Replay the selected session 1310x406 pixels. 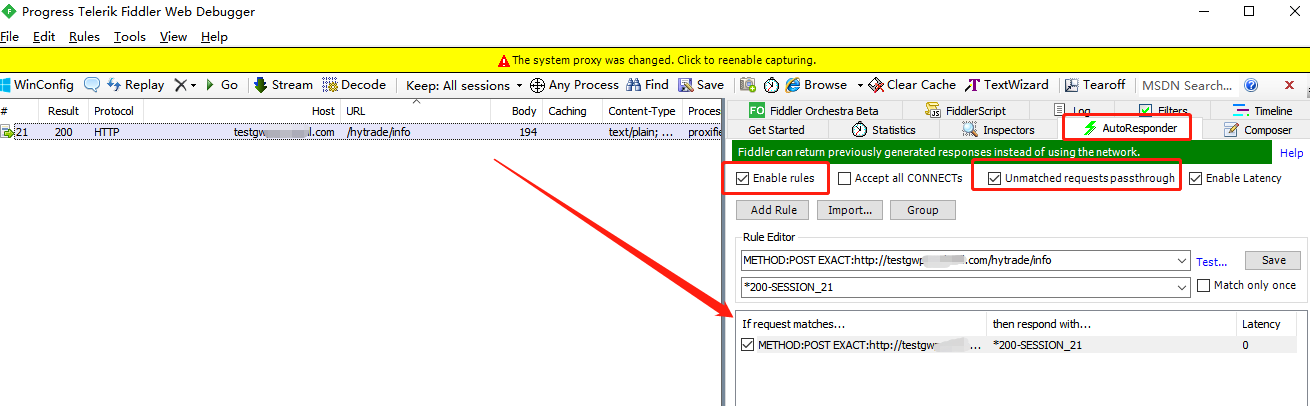click(x=135, y=85)
